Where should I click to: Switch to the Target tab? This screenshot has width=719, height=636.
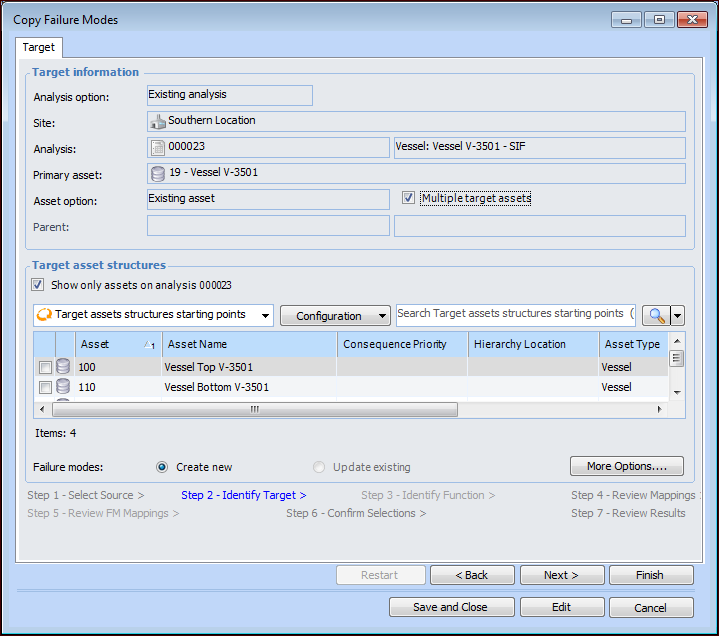(x=39, y=47)
